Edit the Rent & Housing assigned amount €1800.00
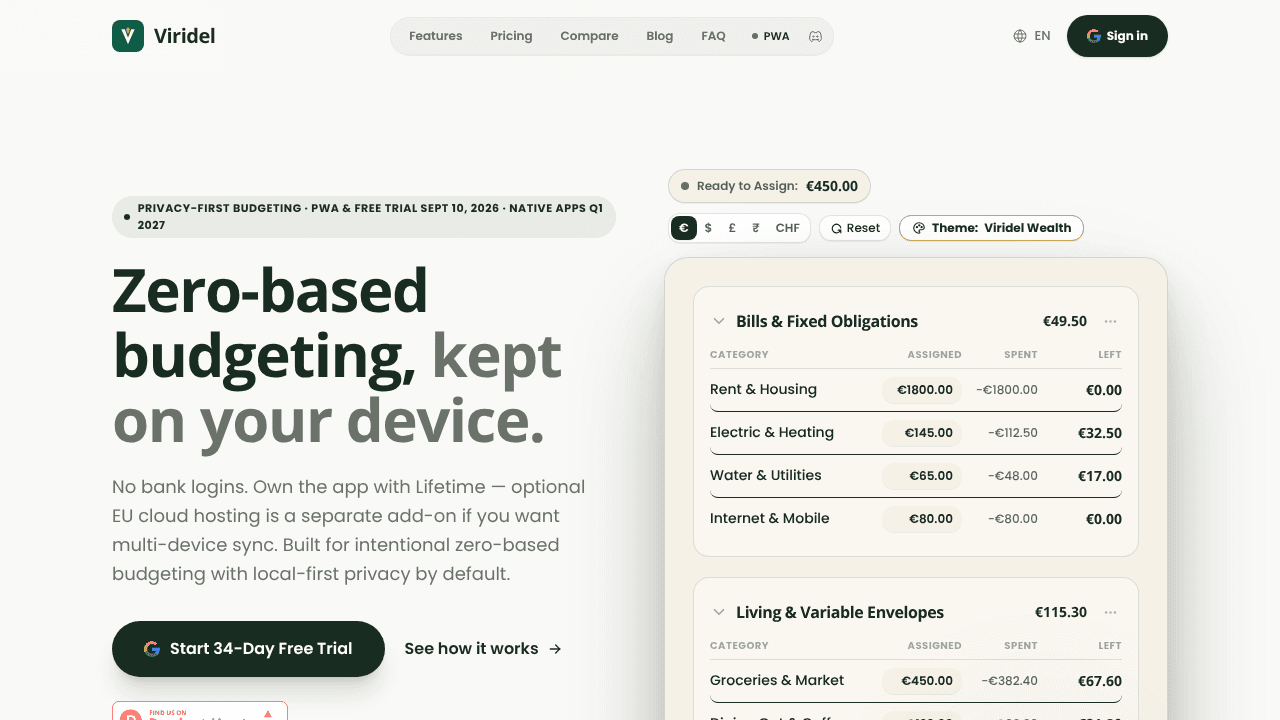Viewport: 1280px width, 720px height. point(922,390)
